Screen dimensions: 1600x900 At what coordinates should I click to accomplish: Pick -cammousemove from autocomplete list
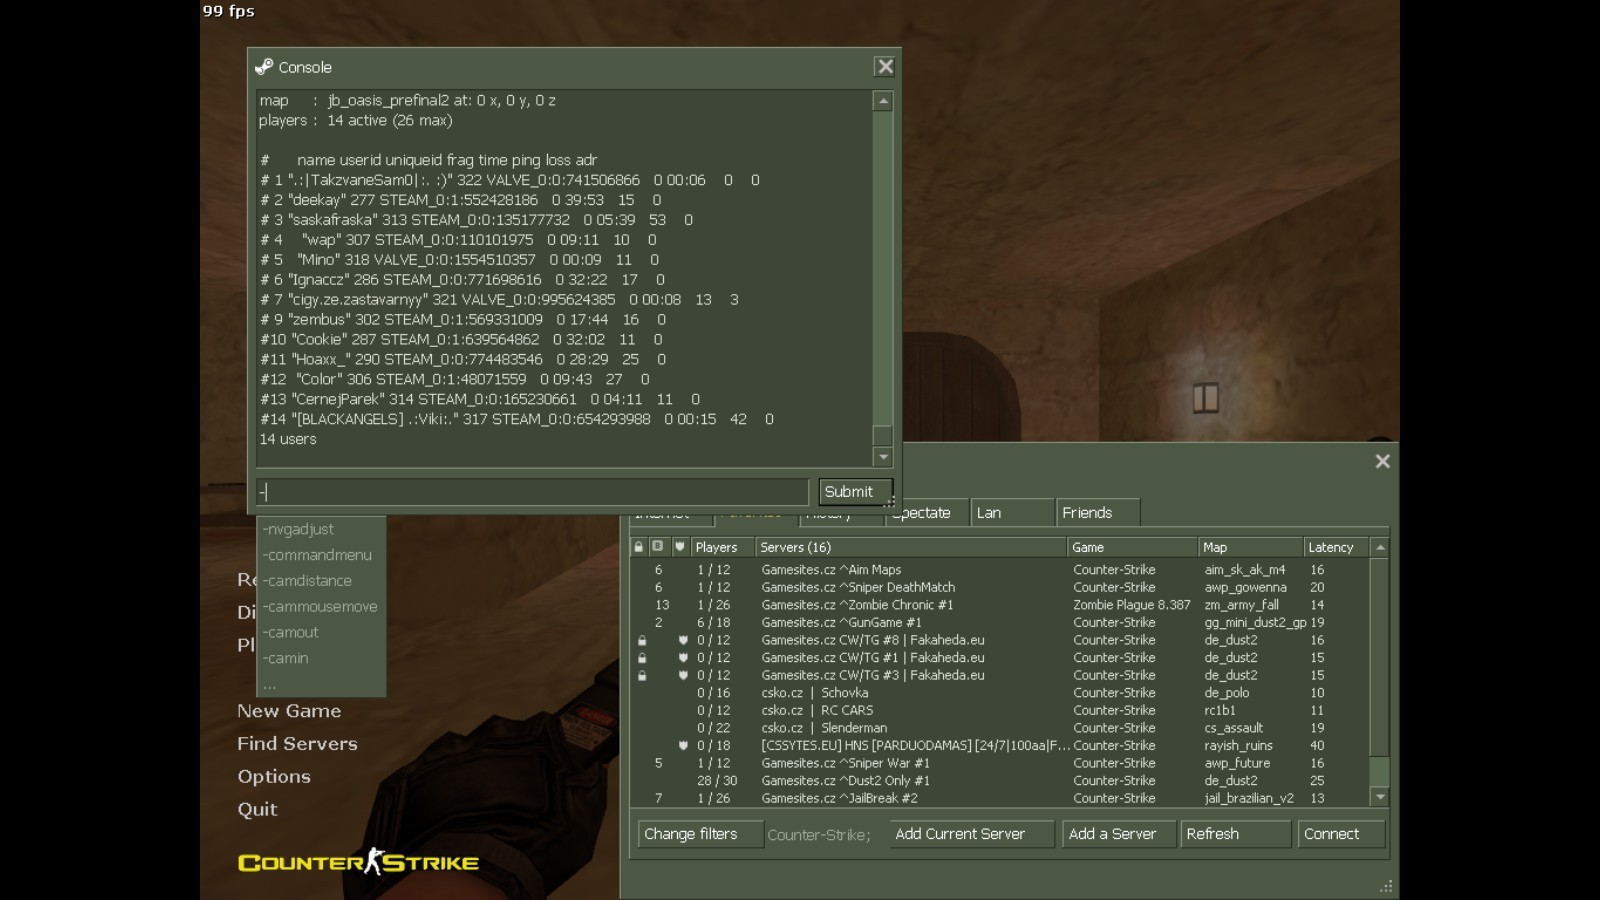(320, 607)
